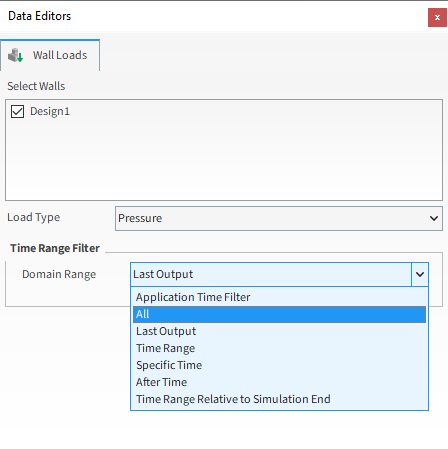
Task: Click the Wall Loads tab icon
Action: click(15, 55)
